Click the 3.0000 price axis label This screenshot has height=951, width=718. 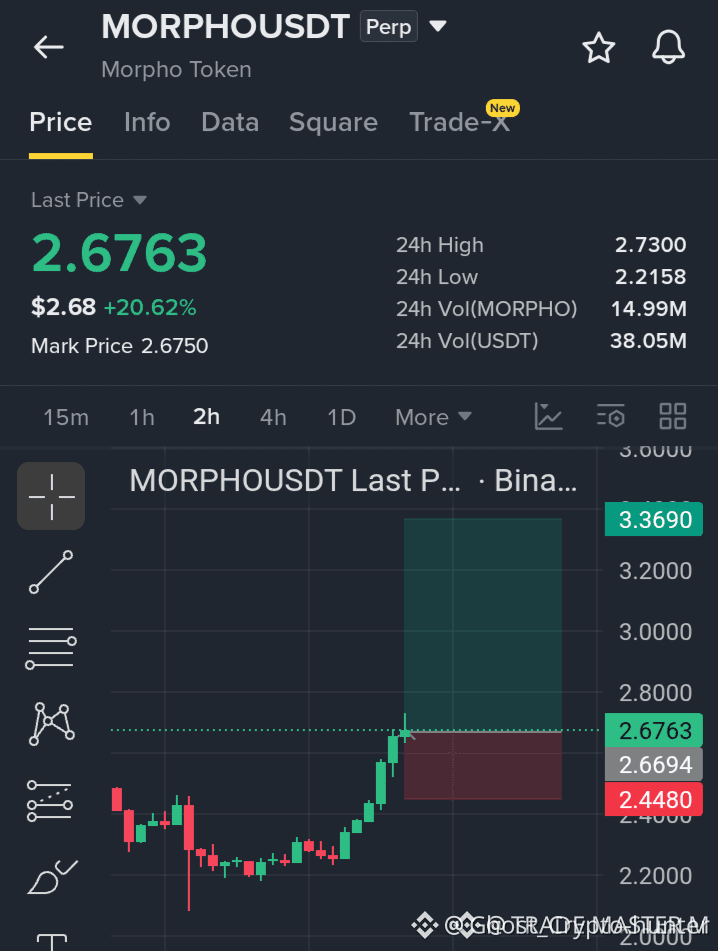(656, 632)
